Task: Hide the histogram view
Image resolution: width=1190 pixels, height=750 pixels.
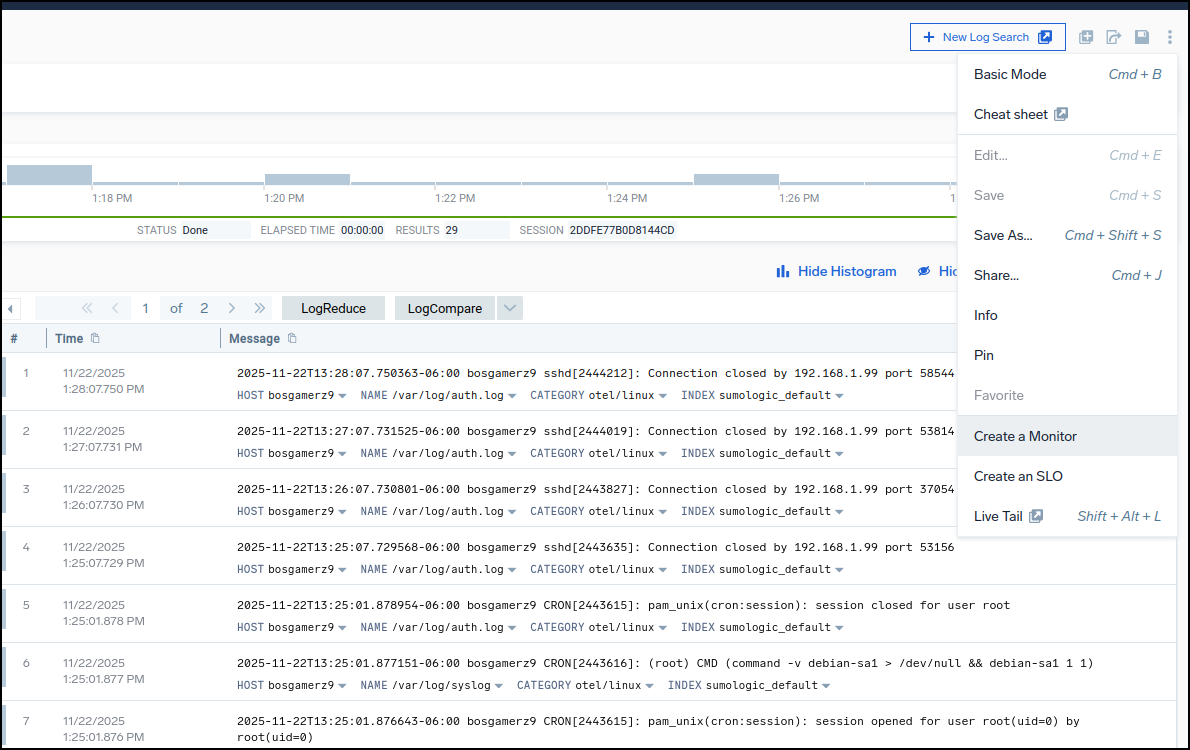Action: click(836, 271)
